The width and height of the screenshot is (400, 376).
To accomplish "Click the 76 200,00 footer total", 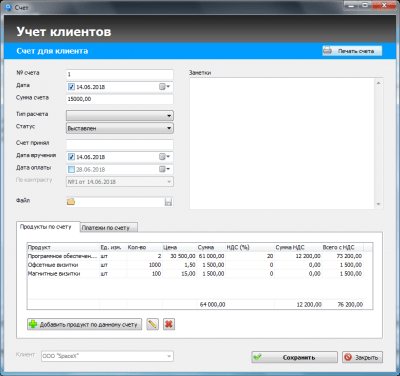I will coord(350,304).
